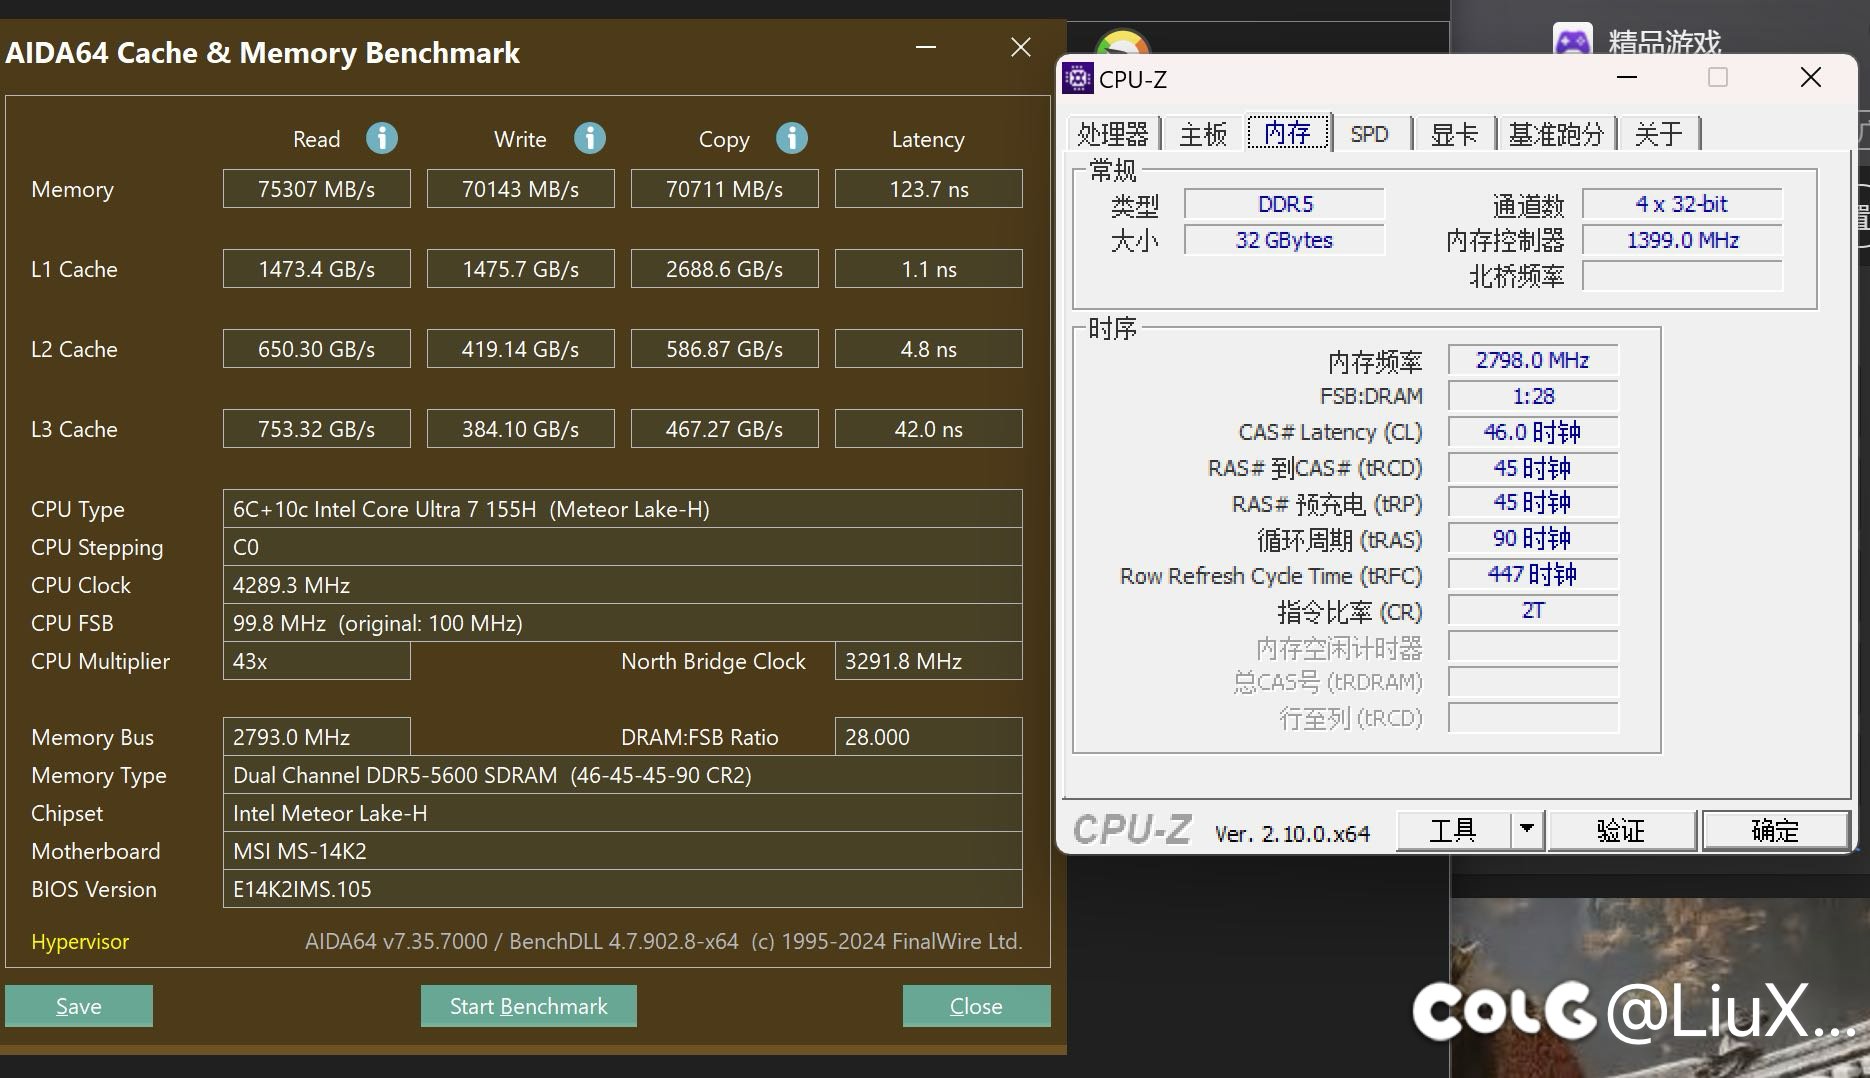Click the BIOS Version value E14K2IMS.105

pos(623,889)
